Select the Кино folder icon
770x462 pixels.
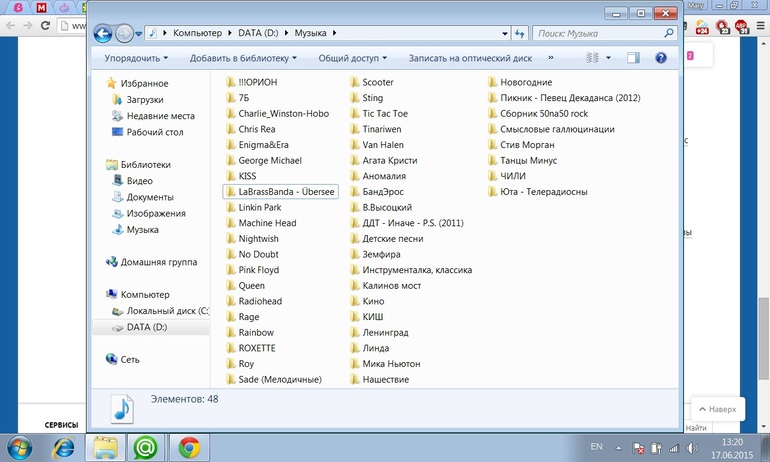[x=355, y=301]
